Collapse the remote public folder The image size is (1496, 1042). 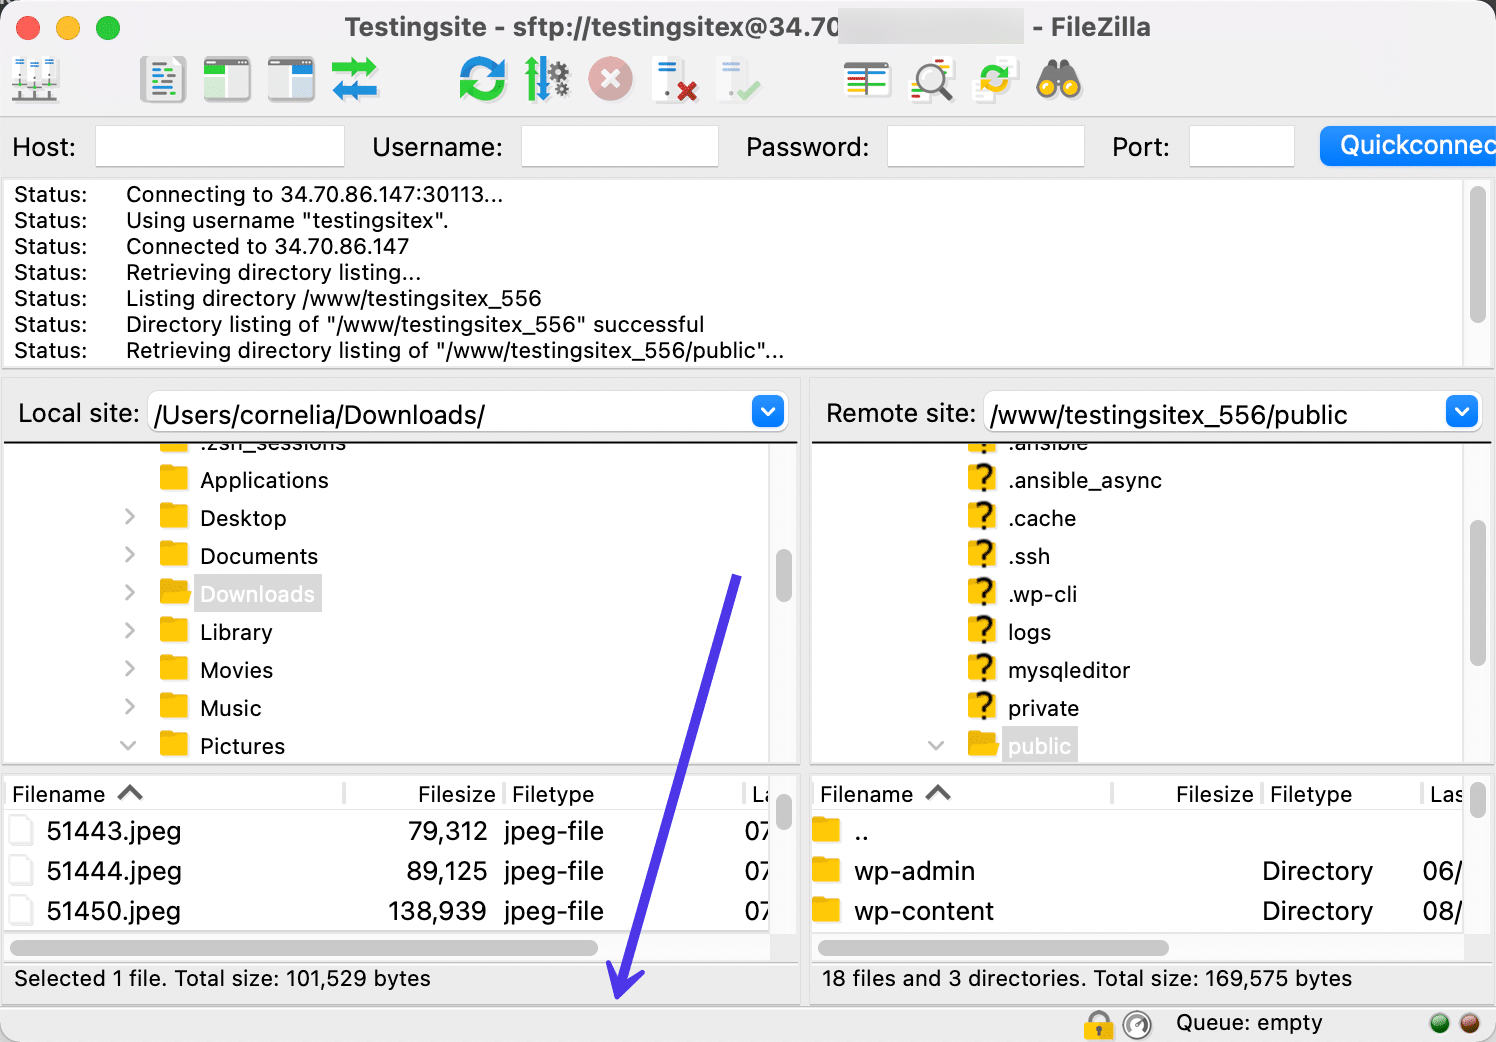point(936,746)
